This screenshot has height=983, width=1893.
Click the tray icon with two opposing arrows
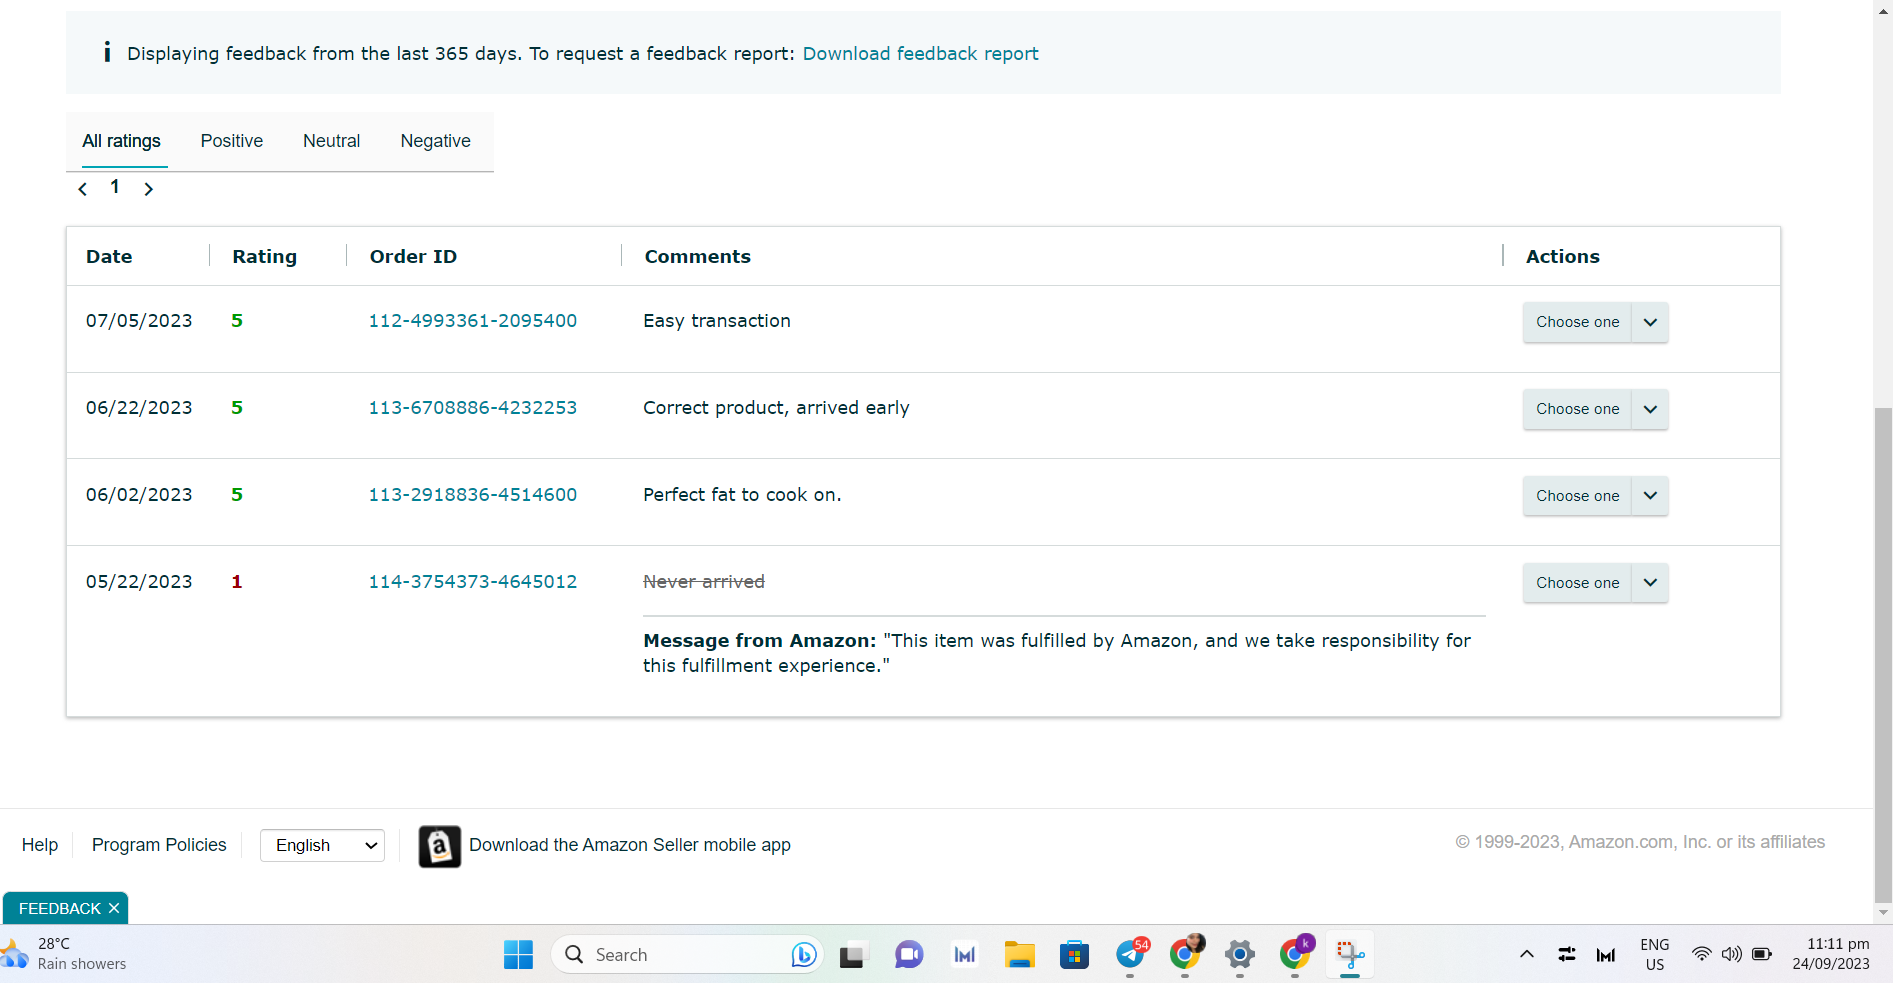(x=1567, y=954)
